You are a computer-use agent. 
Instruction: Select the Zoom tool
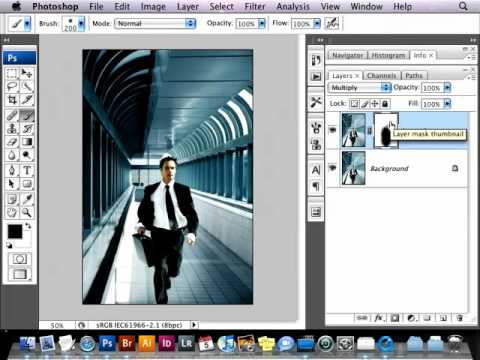click(x=27, y=212)
